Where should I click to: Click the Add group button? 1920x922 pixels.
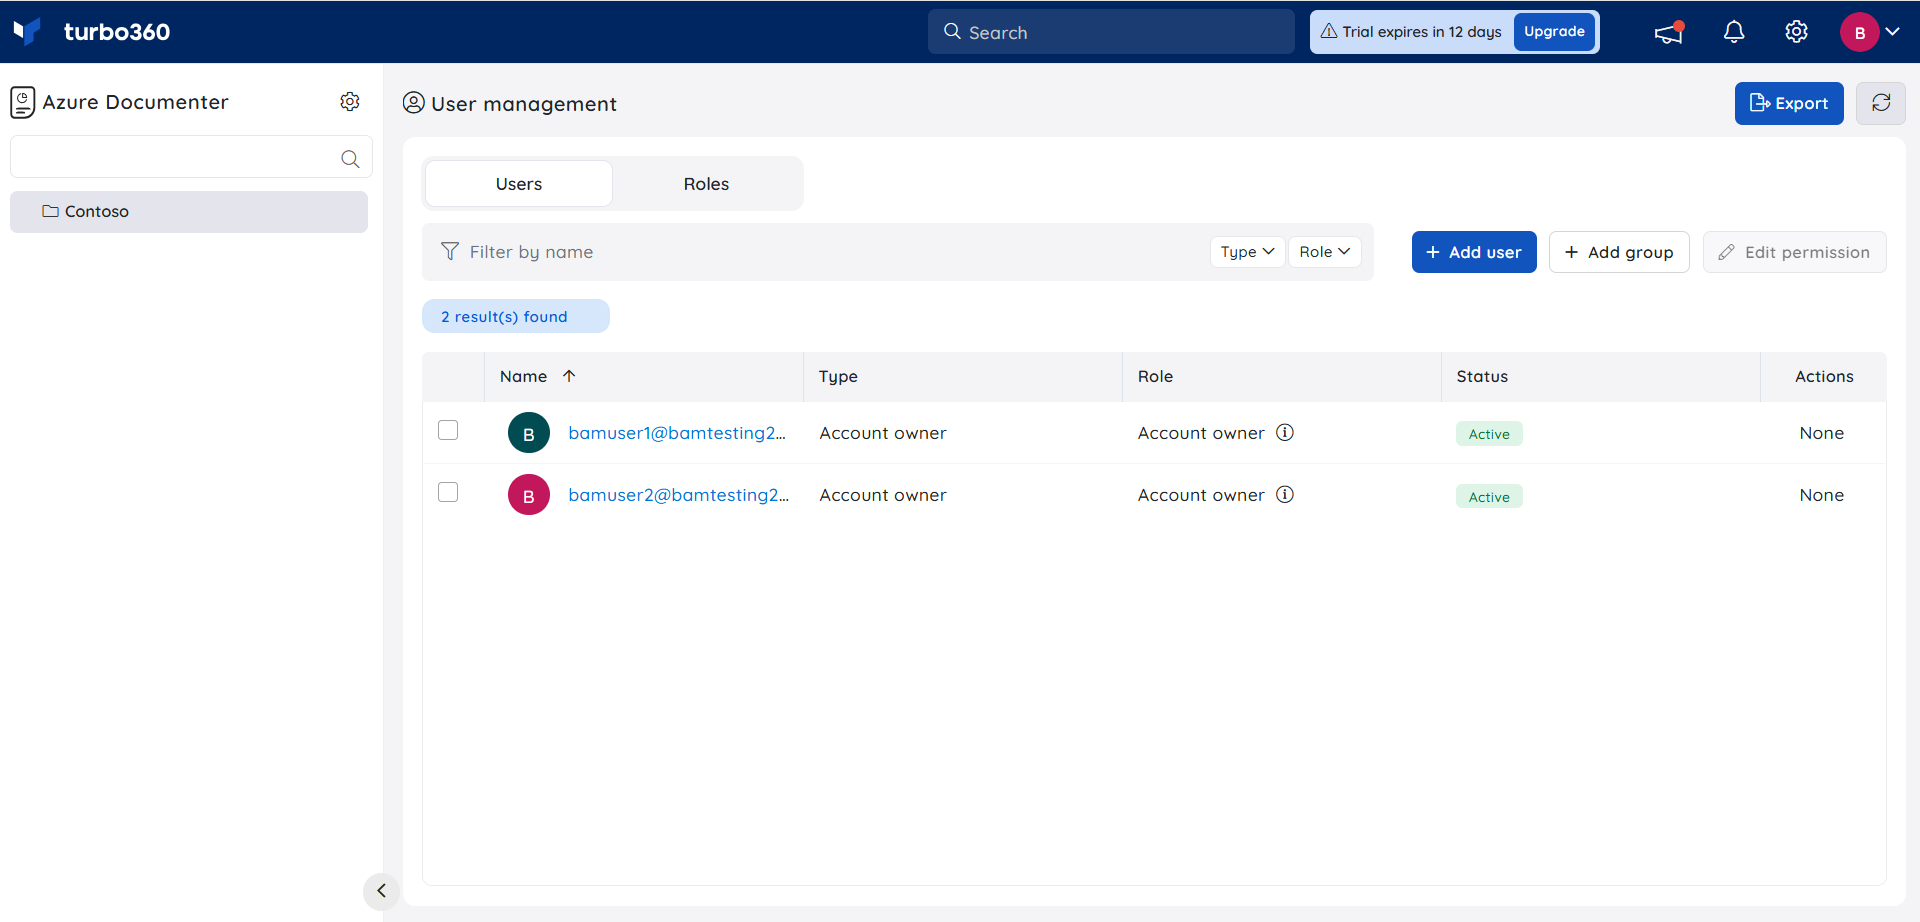(x=1619, y=252)
